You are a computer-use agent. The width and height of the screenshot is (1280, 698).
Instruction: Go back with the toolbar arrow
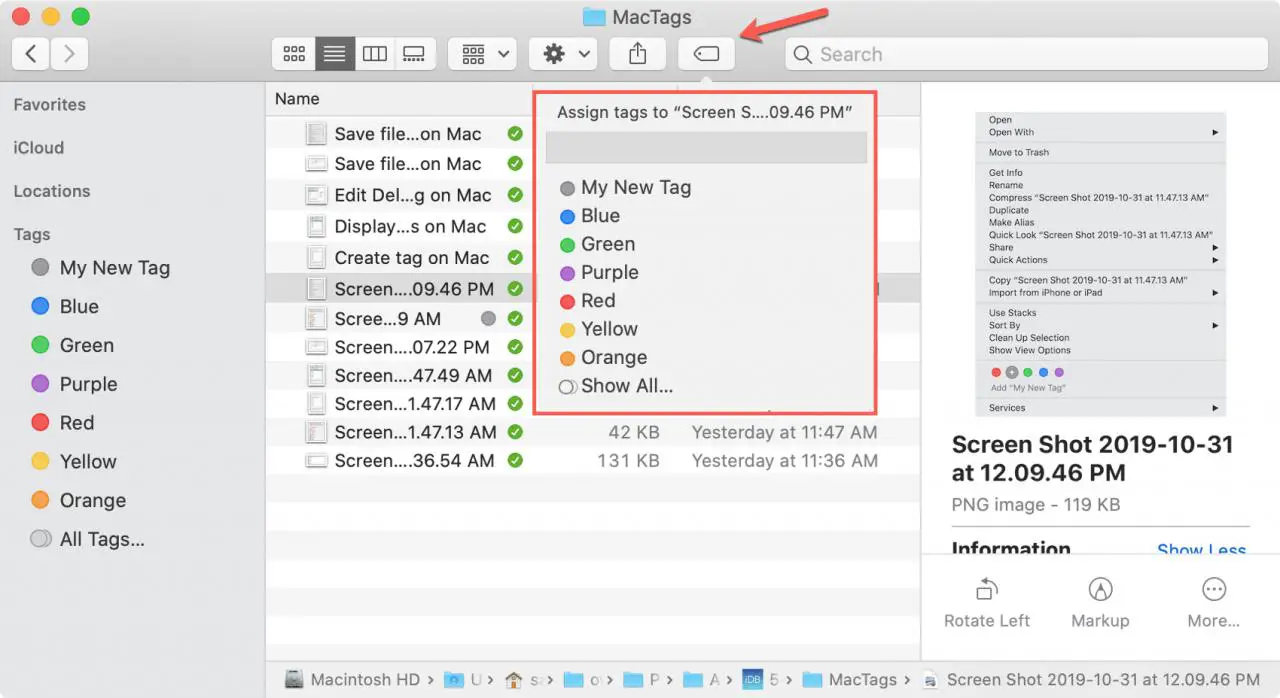point(31,54)
